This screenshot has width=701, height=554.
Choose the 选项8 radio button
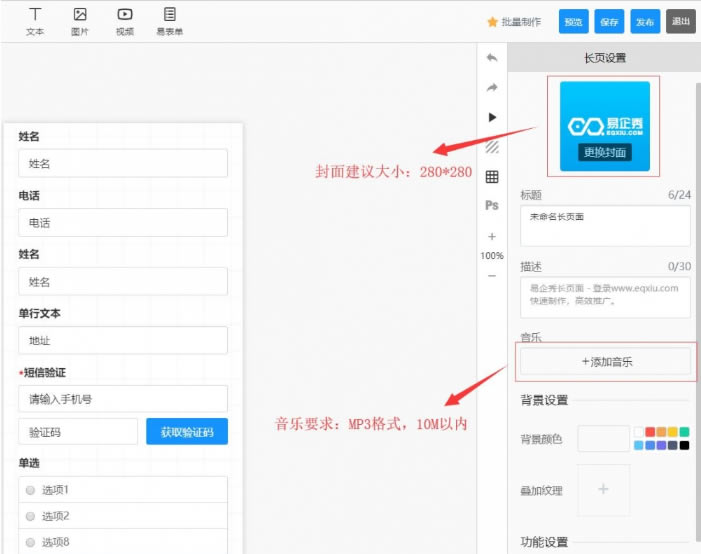pos(30,542)
